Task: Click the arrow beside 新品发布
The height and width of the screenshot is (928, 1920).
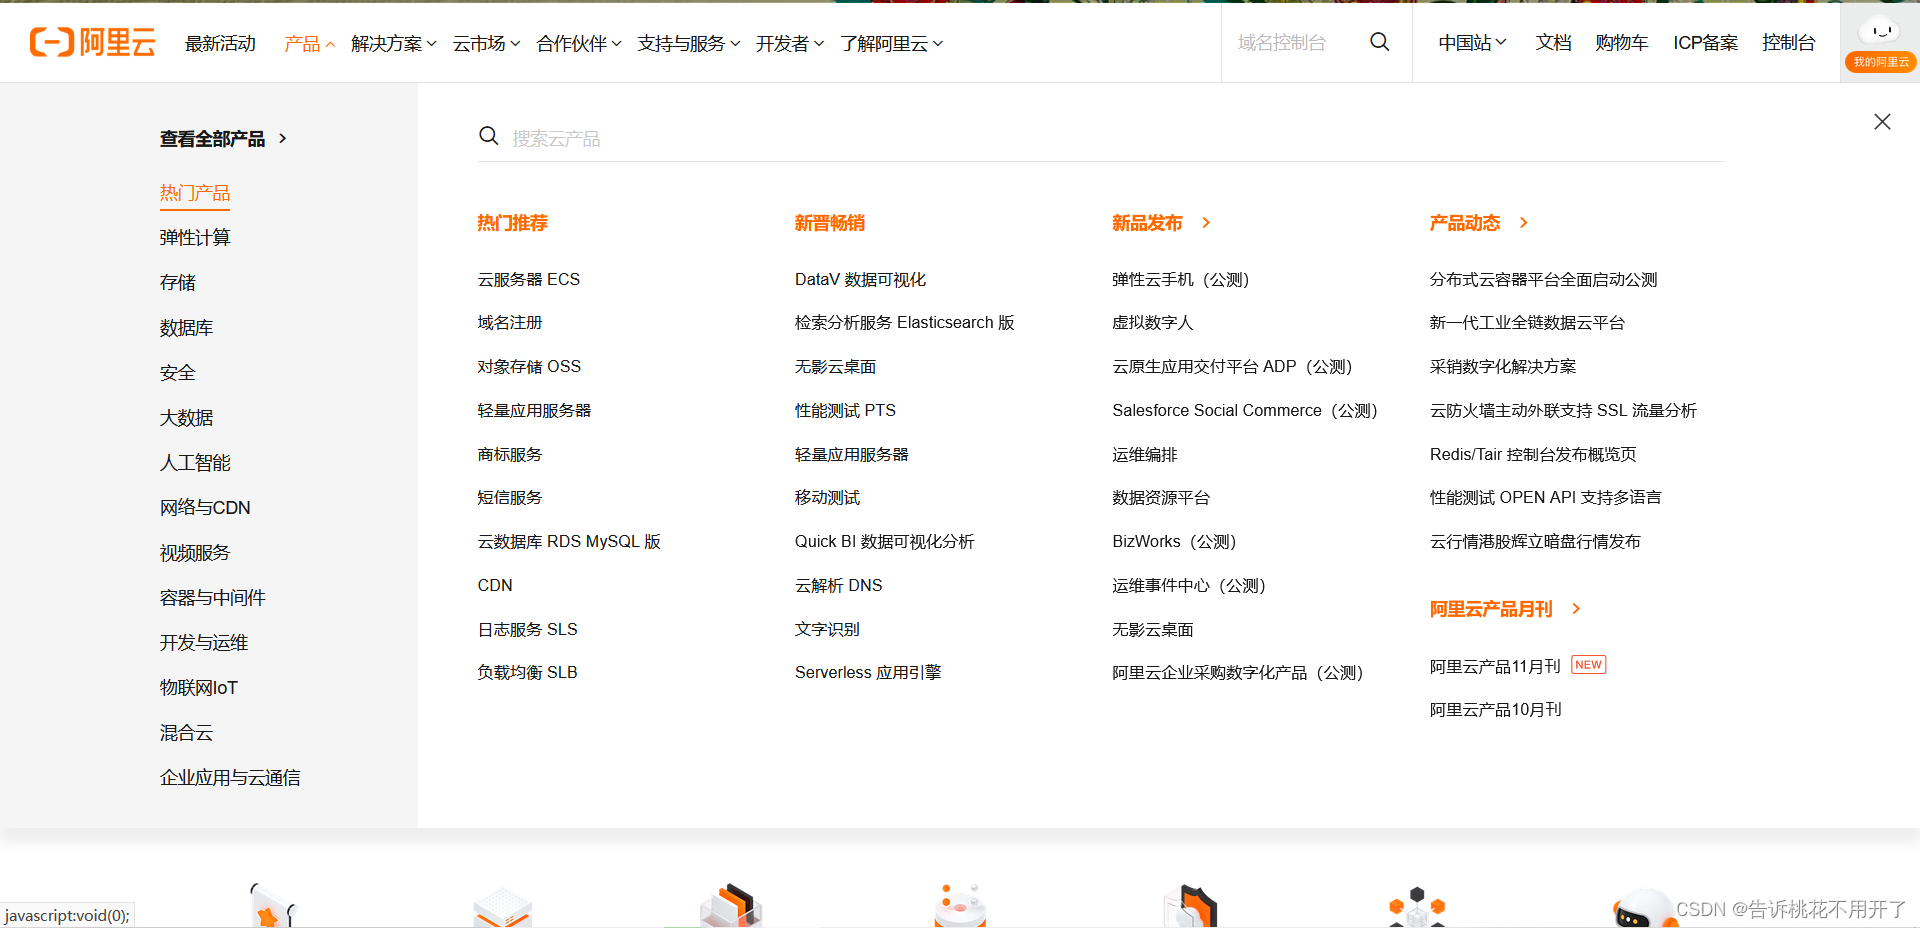Action: tap(1206, 223)
